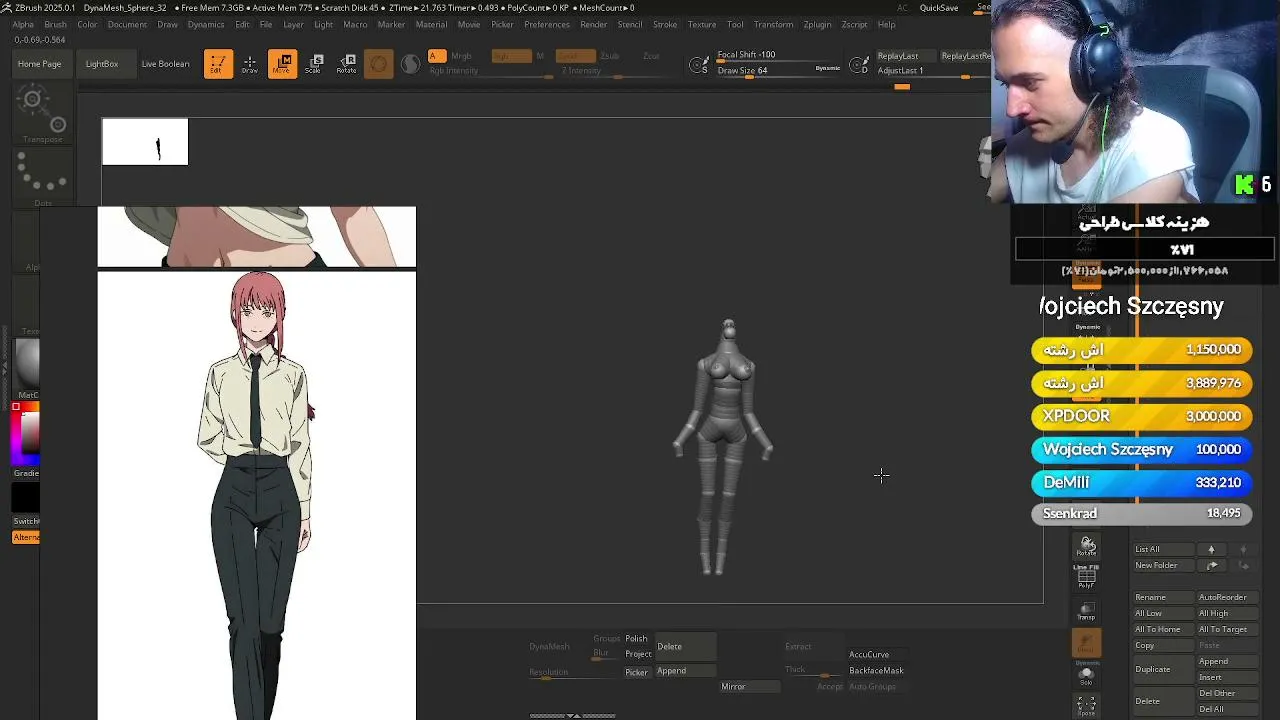Click the black secondary color swatch
Viewport: 1280px width, 720px height.
pos(26,497)
